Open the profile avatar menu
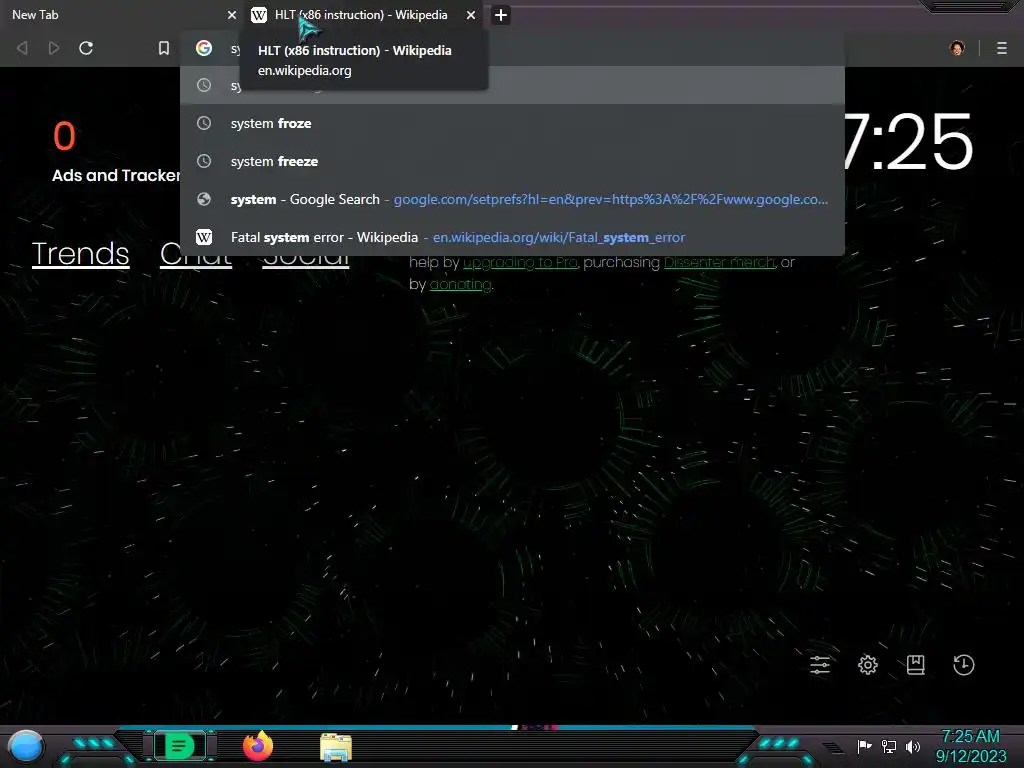1024x768 pixels. point(957,48)
